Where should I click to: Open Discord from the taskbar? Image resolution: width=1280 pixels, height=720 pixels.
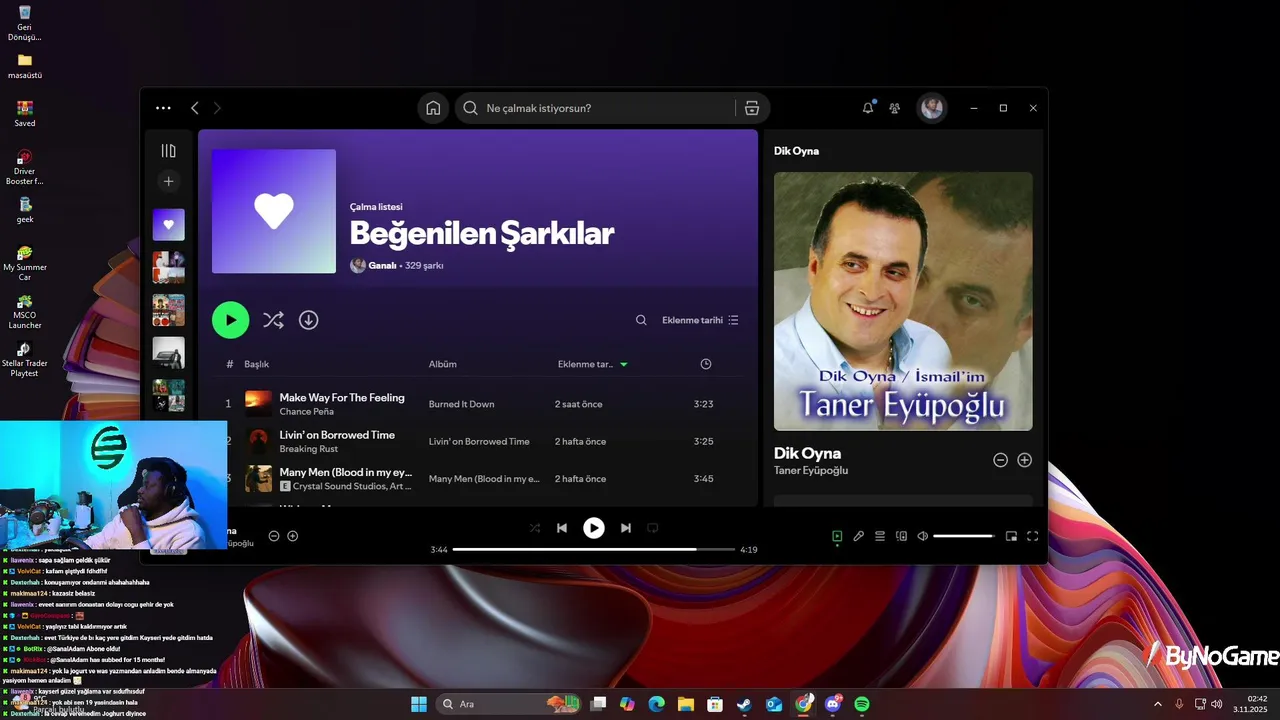[x=833, y=704]
